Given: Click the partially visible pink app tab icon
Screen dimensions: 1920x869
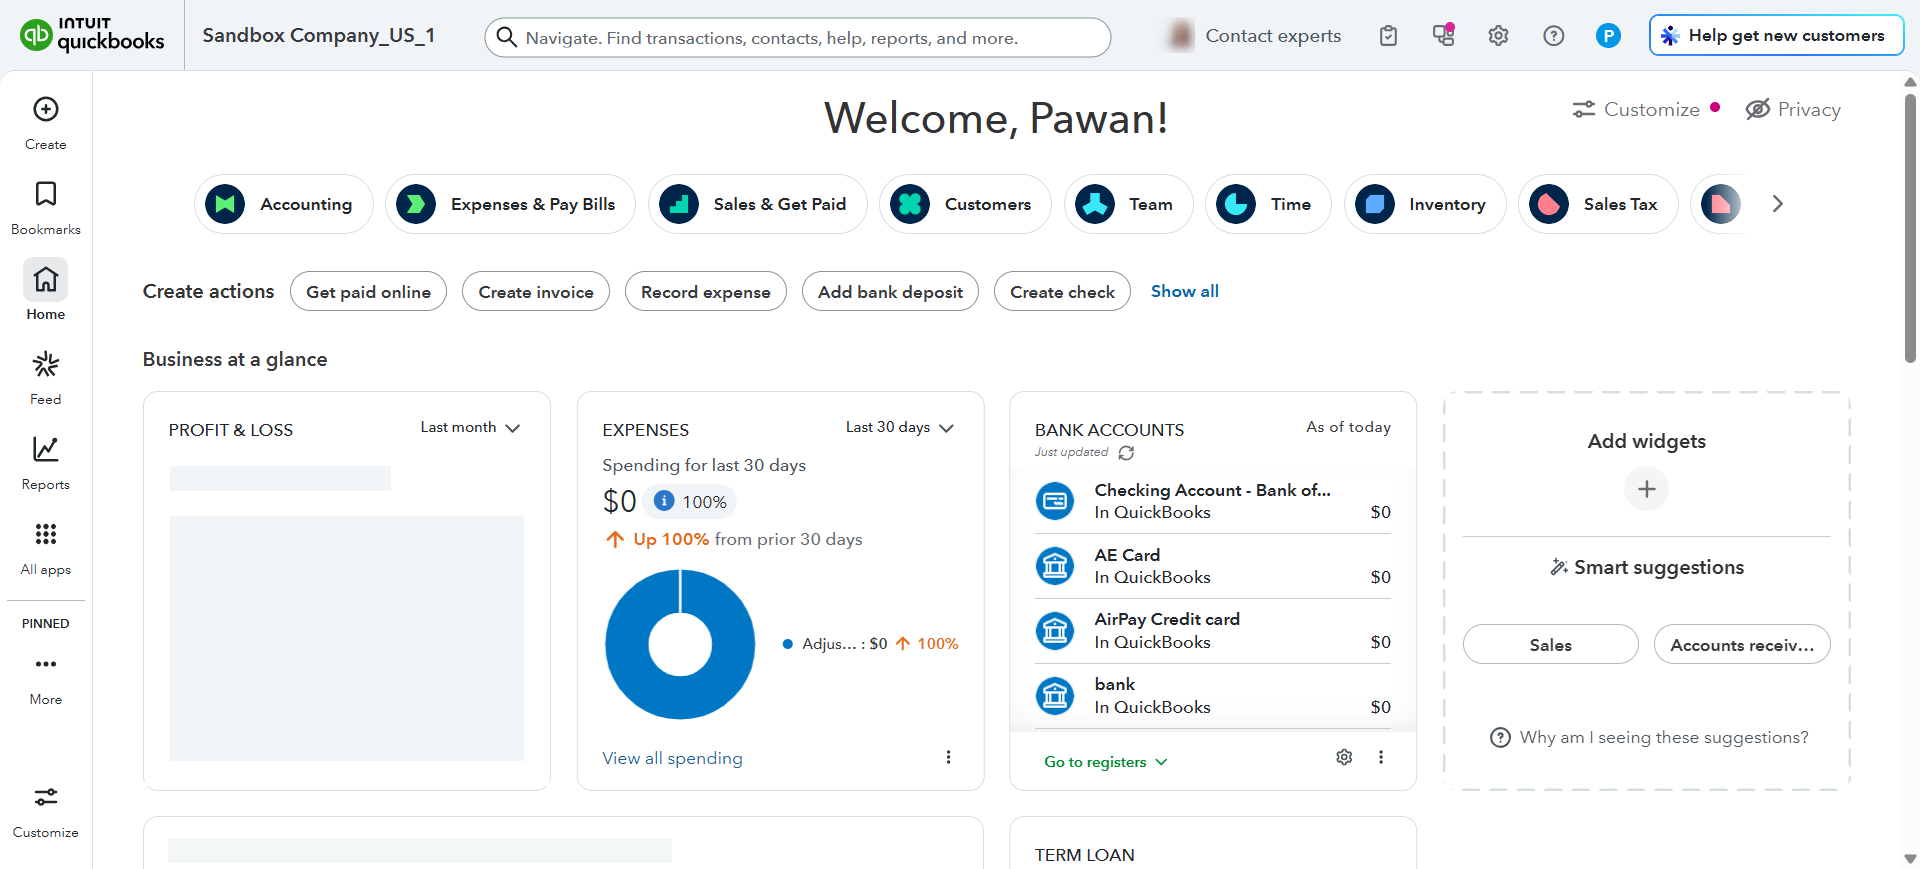Looking at the screenshot, I should pyautogui.click(x=1720, y=204).
